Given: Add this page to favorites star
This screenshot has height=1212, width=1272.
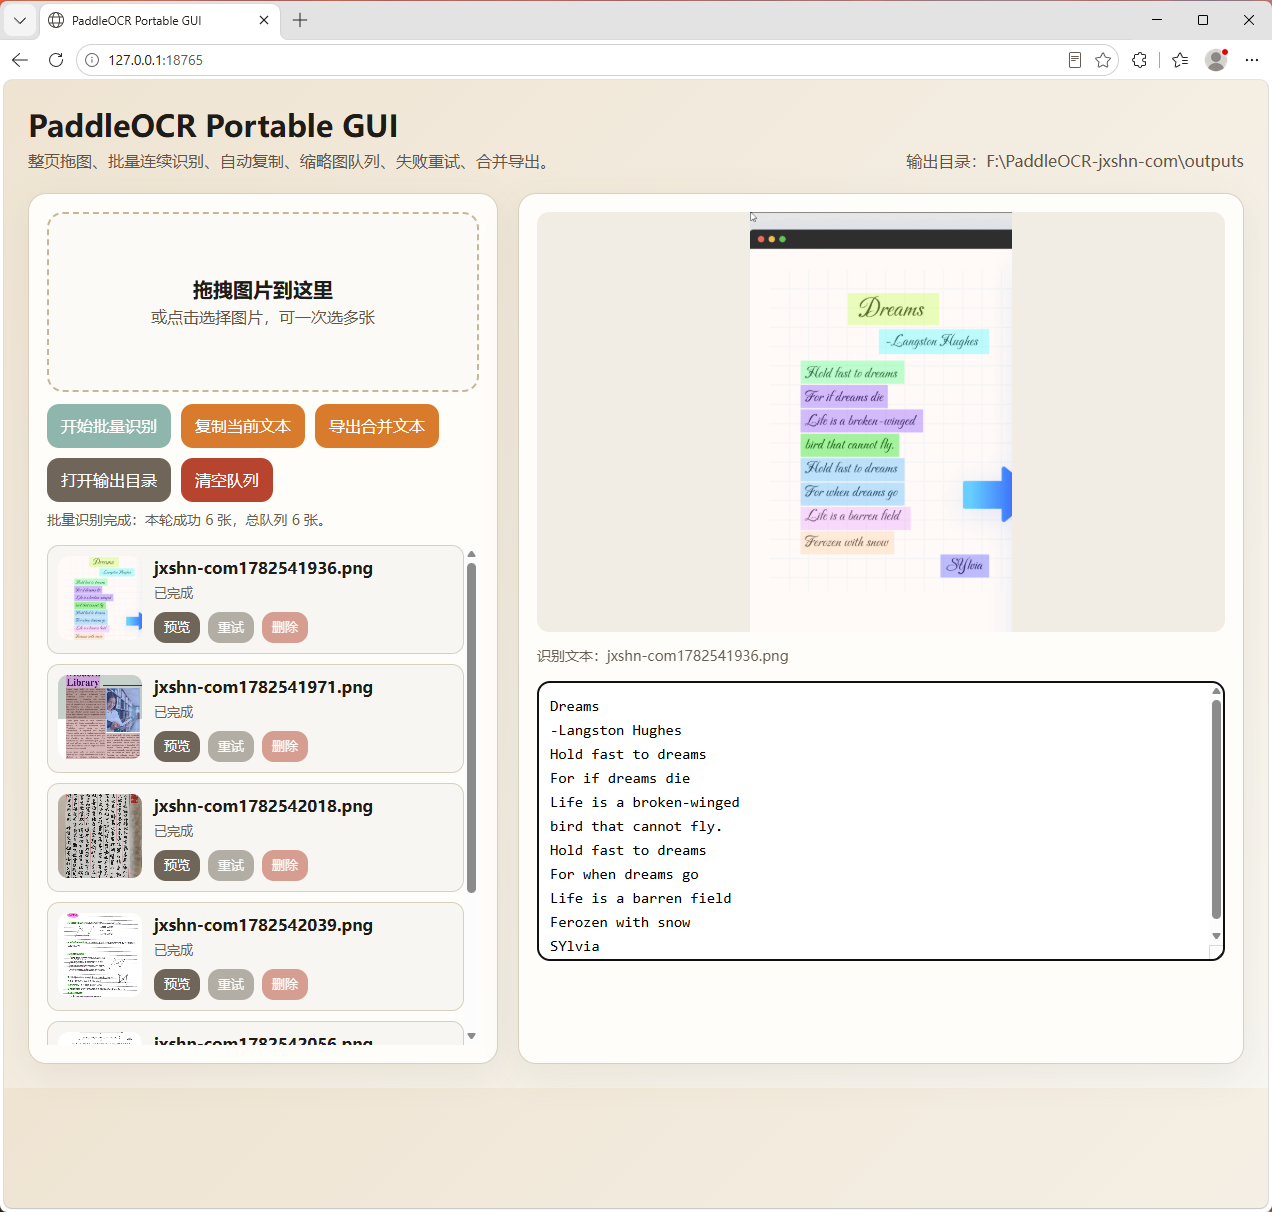Looking at the screenshot, I should 1103,60.
